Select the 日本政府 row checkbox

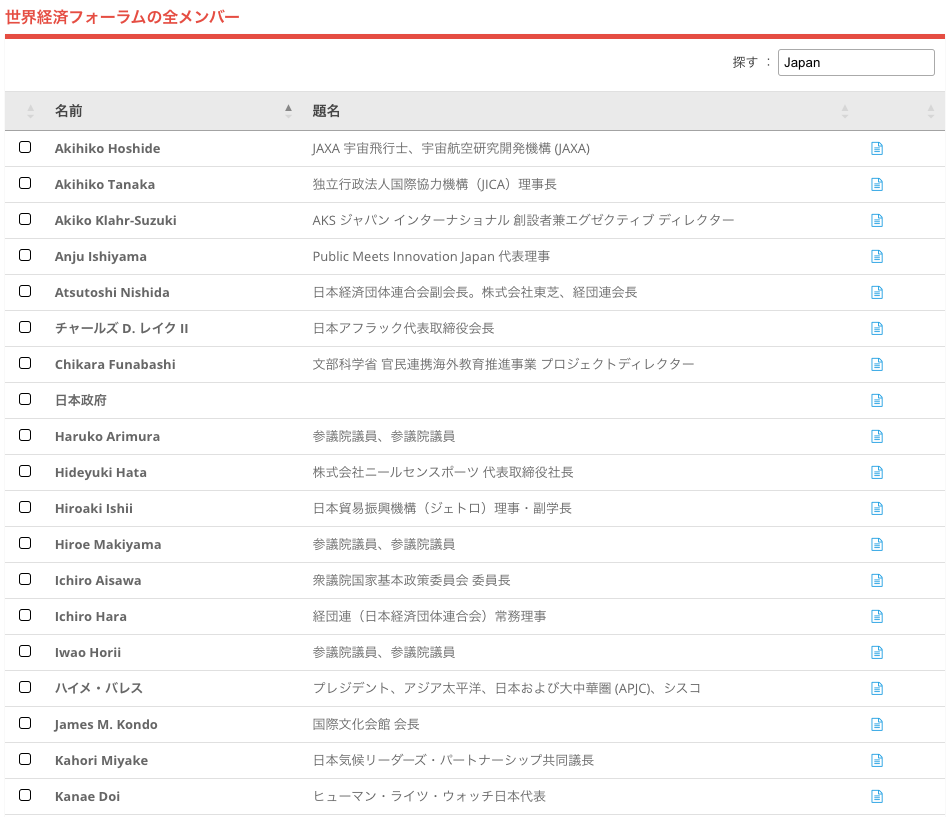(25, 399)
